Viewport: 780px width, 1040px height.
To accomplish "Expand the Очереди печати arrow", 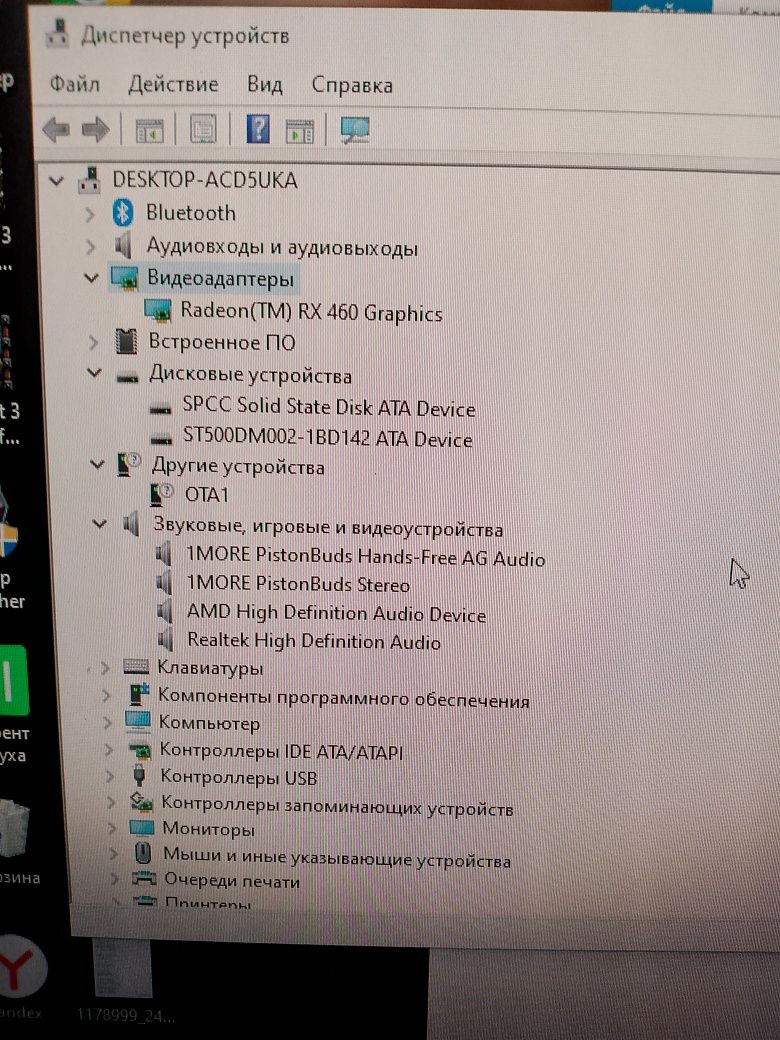I will [x=115, y=879].
